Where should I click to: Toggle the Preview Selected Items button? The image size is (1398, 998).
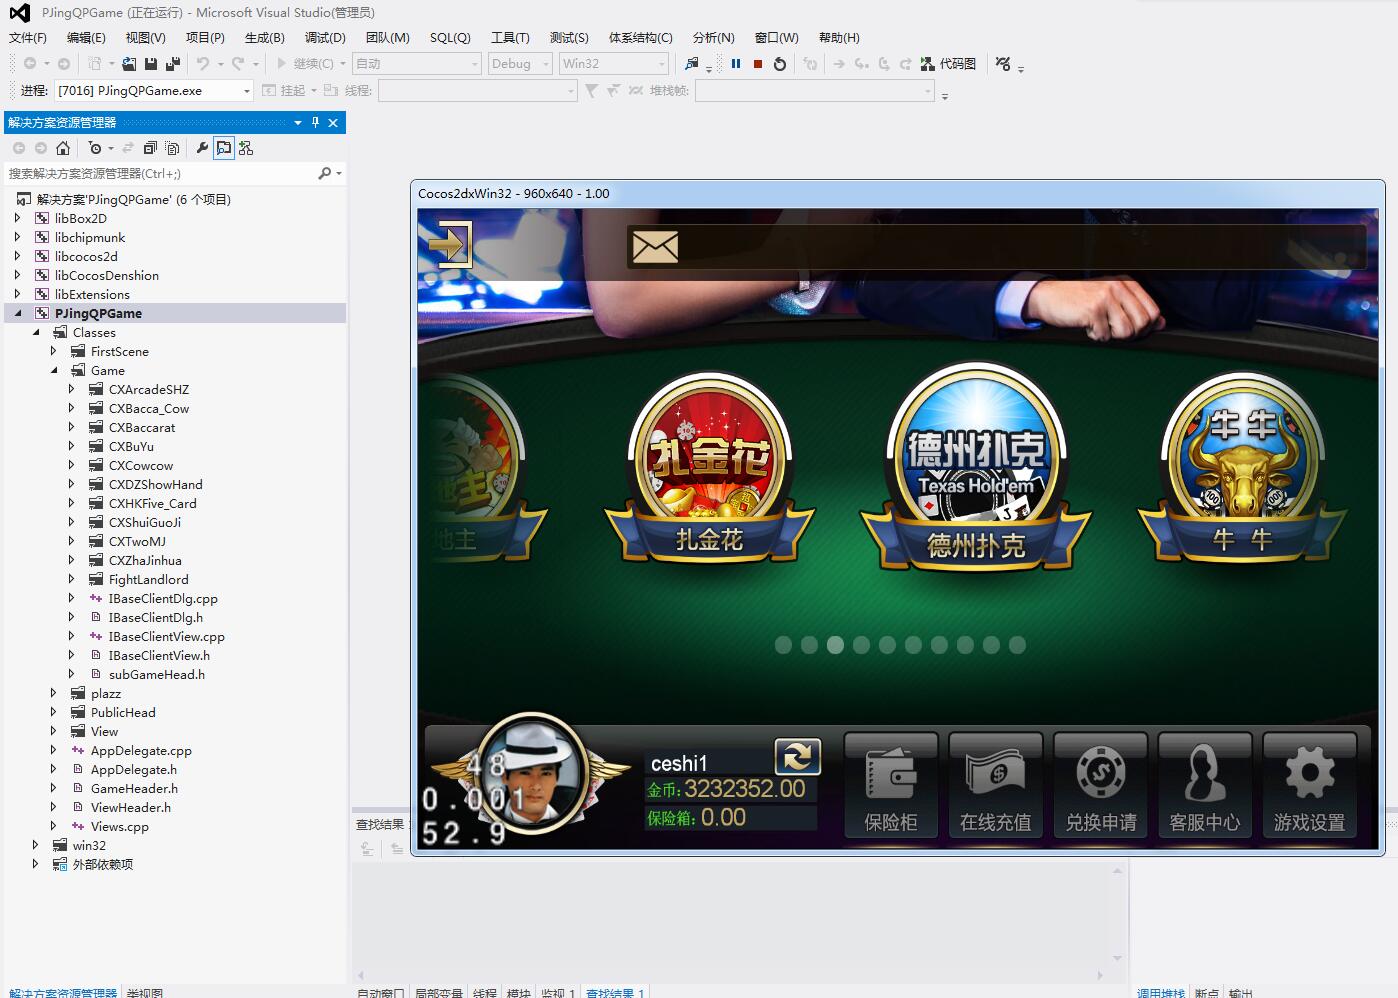[x=224, y=148]
